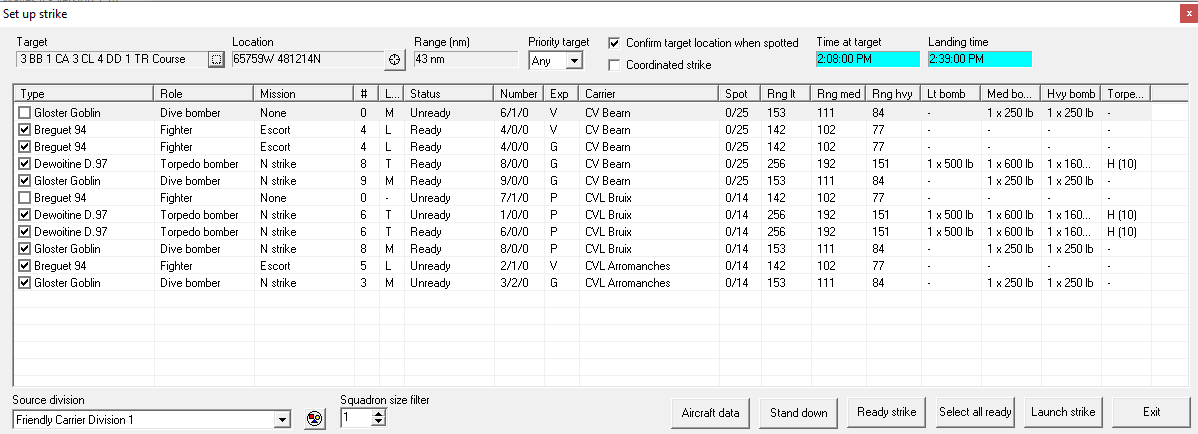
Task: Click the Status column header
Action: point(448,93)
